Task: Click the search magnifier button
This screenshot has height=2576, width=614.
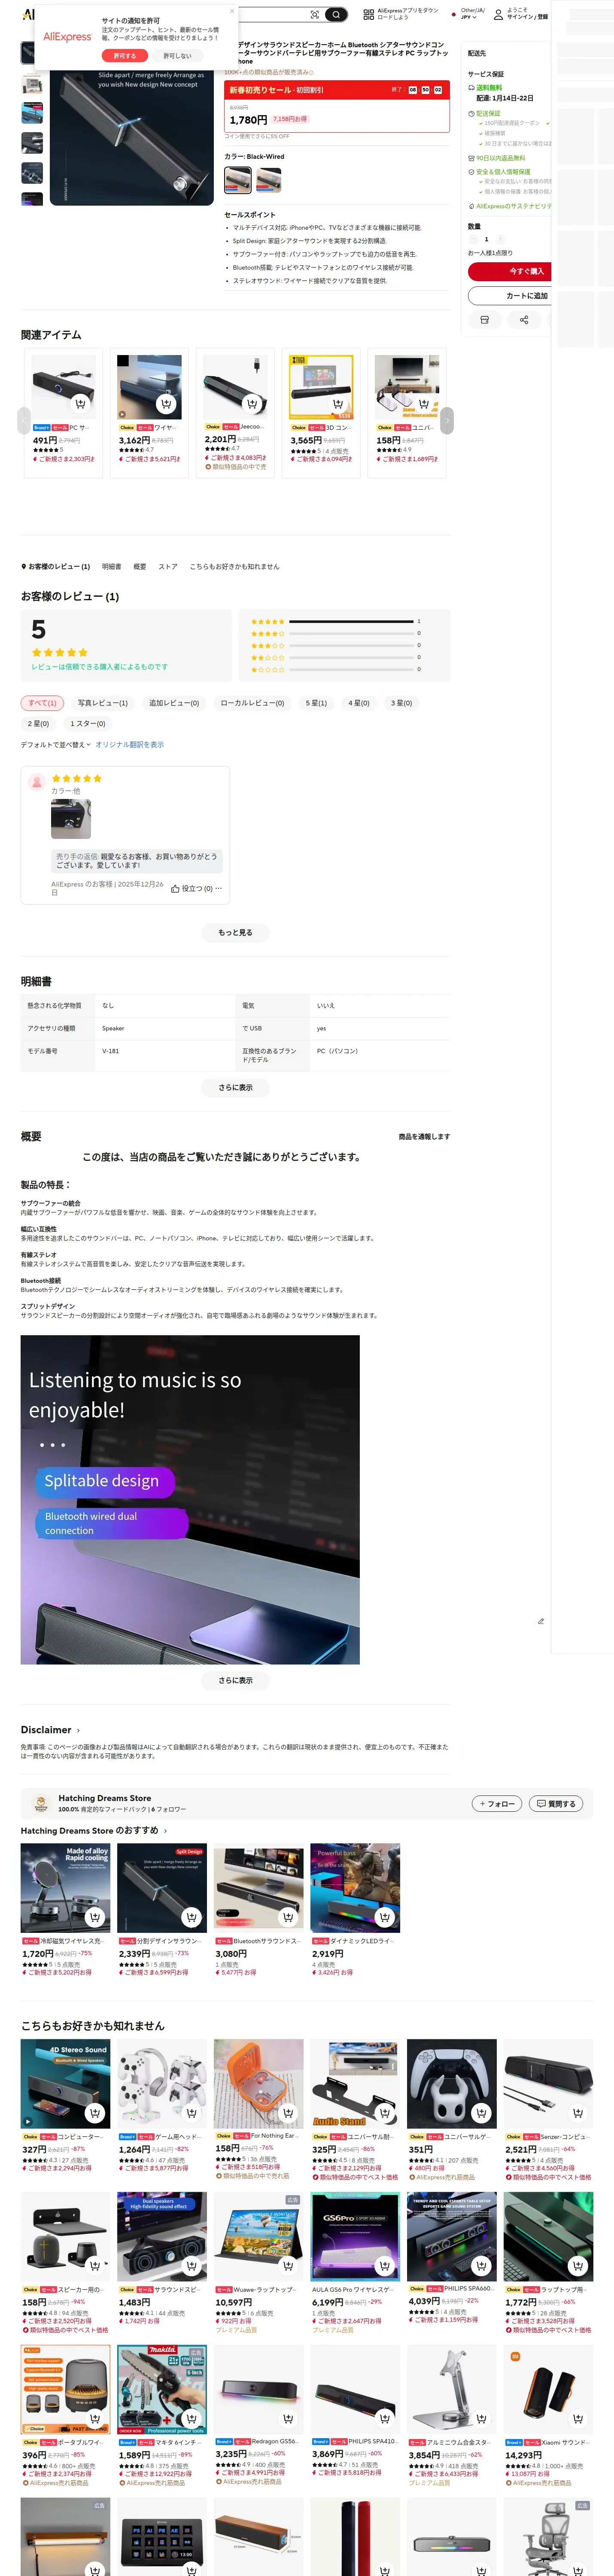Action: tap(337, 15)
